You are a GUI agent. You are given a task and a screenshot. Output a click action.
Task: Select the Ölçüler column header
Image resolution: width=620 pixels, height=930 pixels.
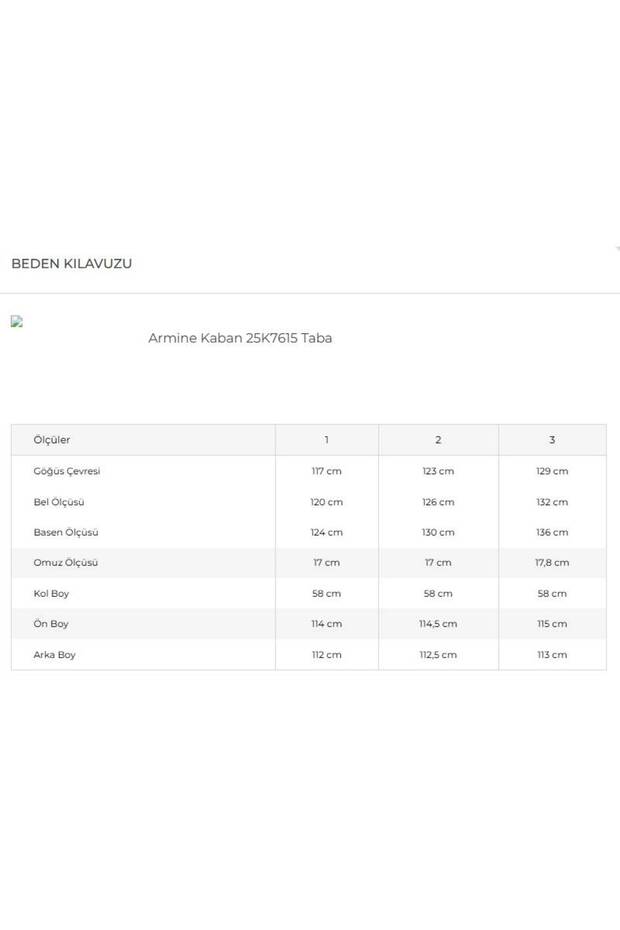(x=52, y=440)
